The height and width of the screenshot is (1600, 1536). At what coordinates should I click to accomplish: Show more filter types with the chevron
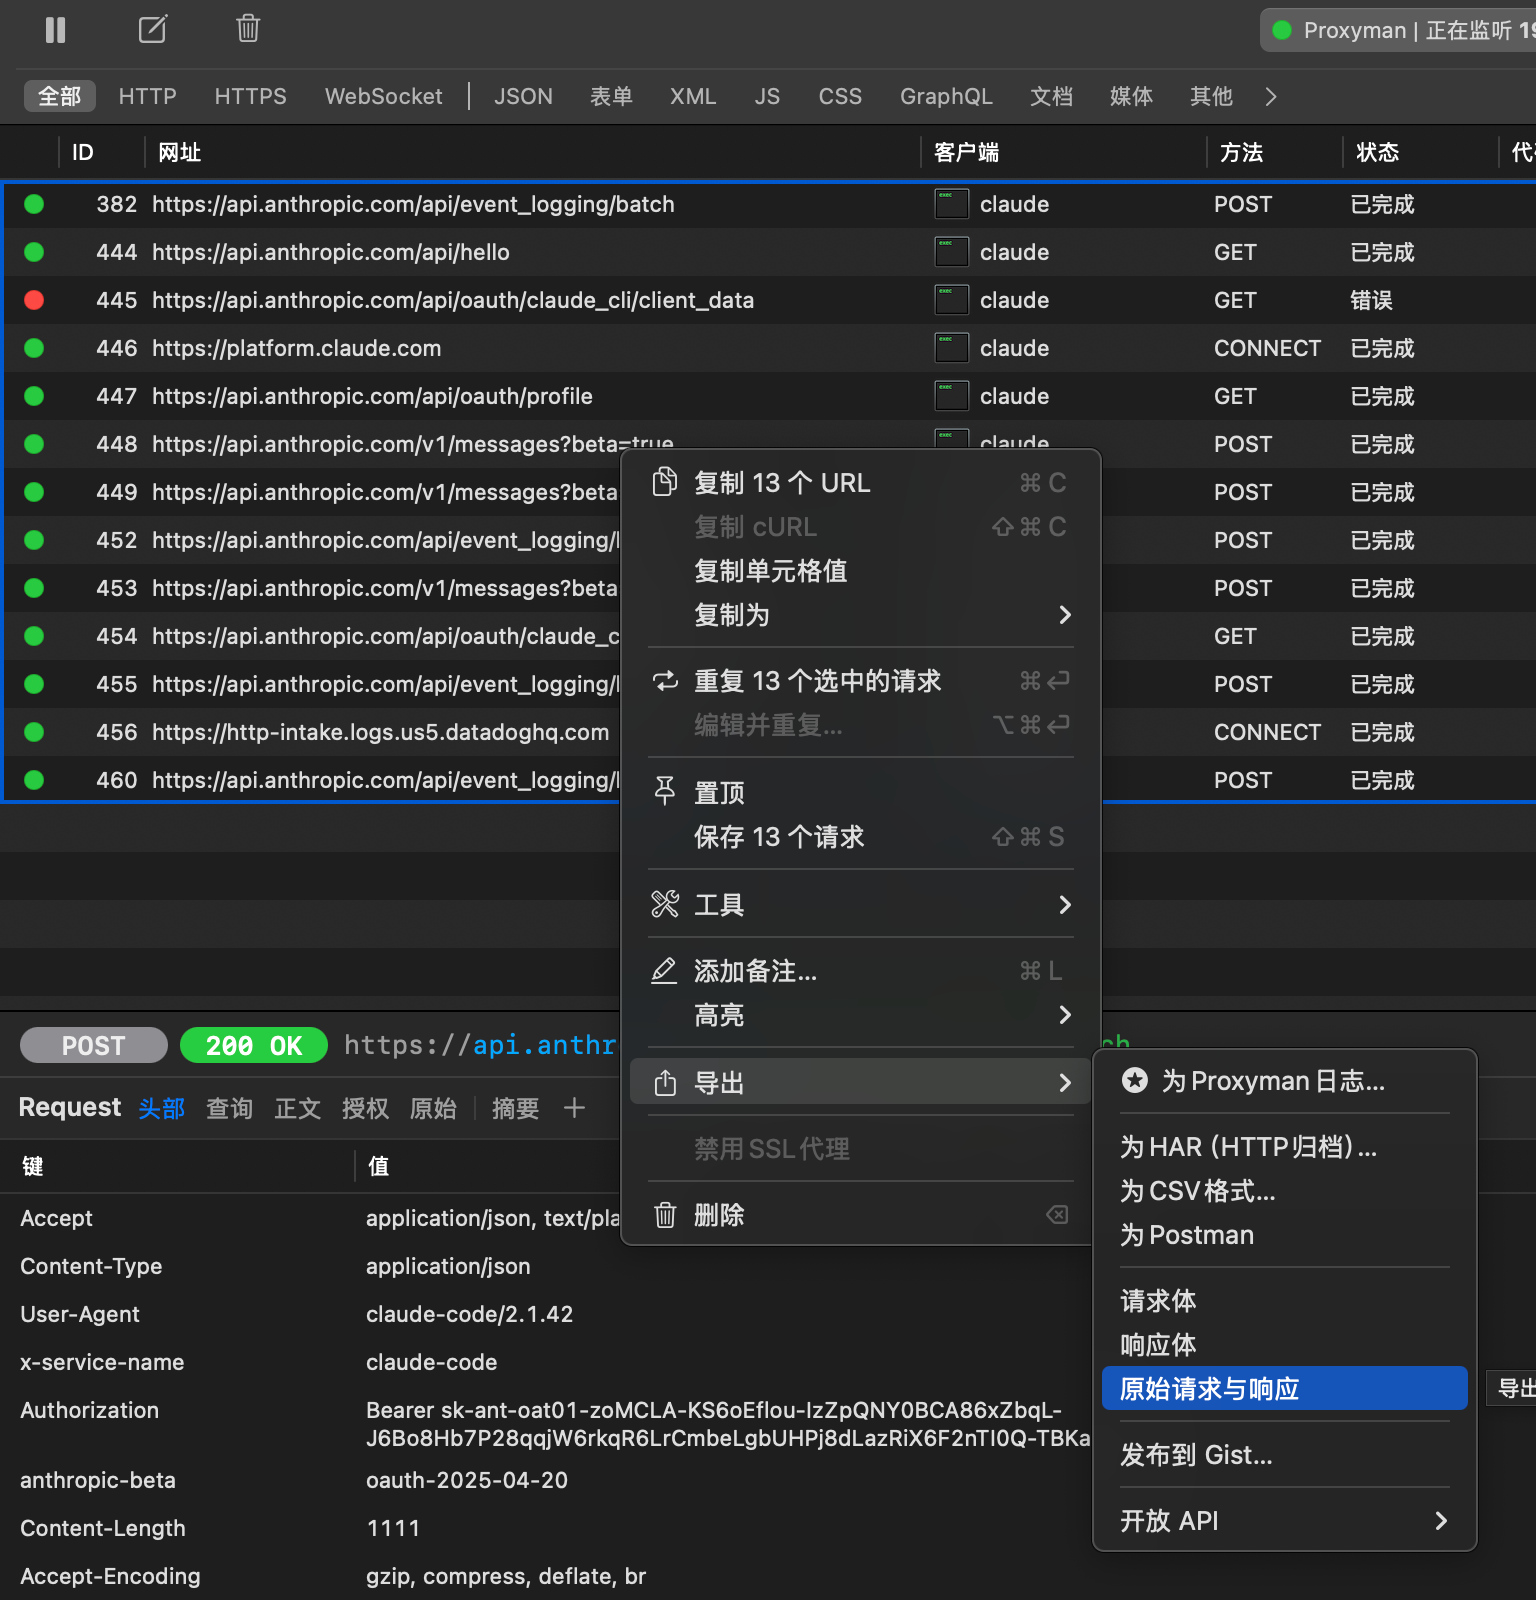[1271, 97]
